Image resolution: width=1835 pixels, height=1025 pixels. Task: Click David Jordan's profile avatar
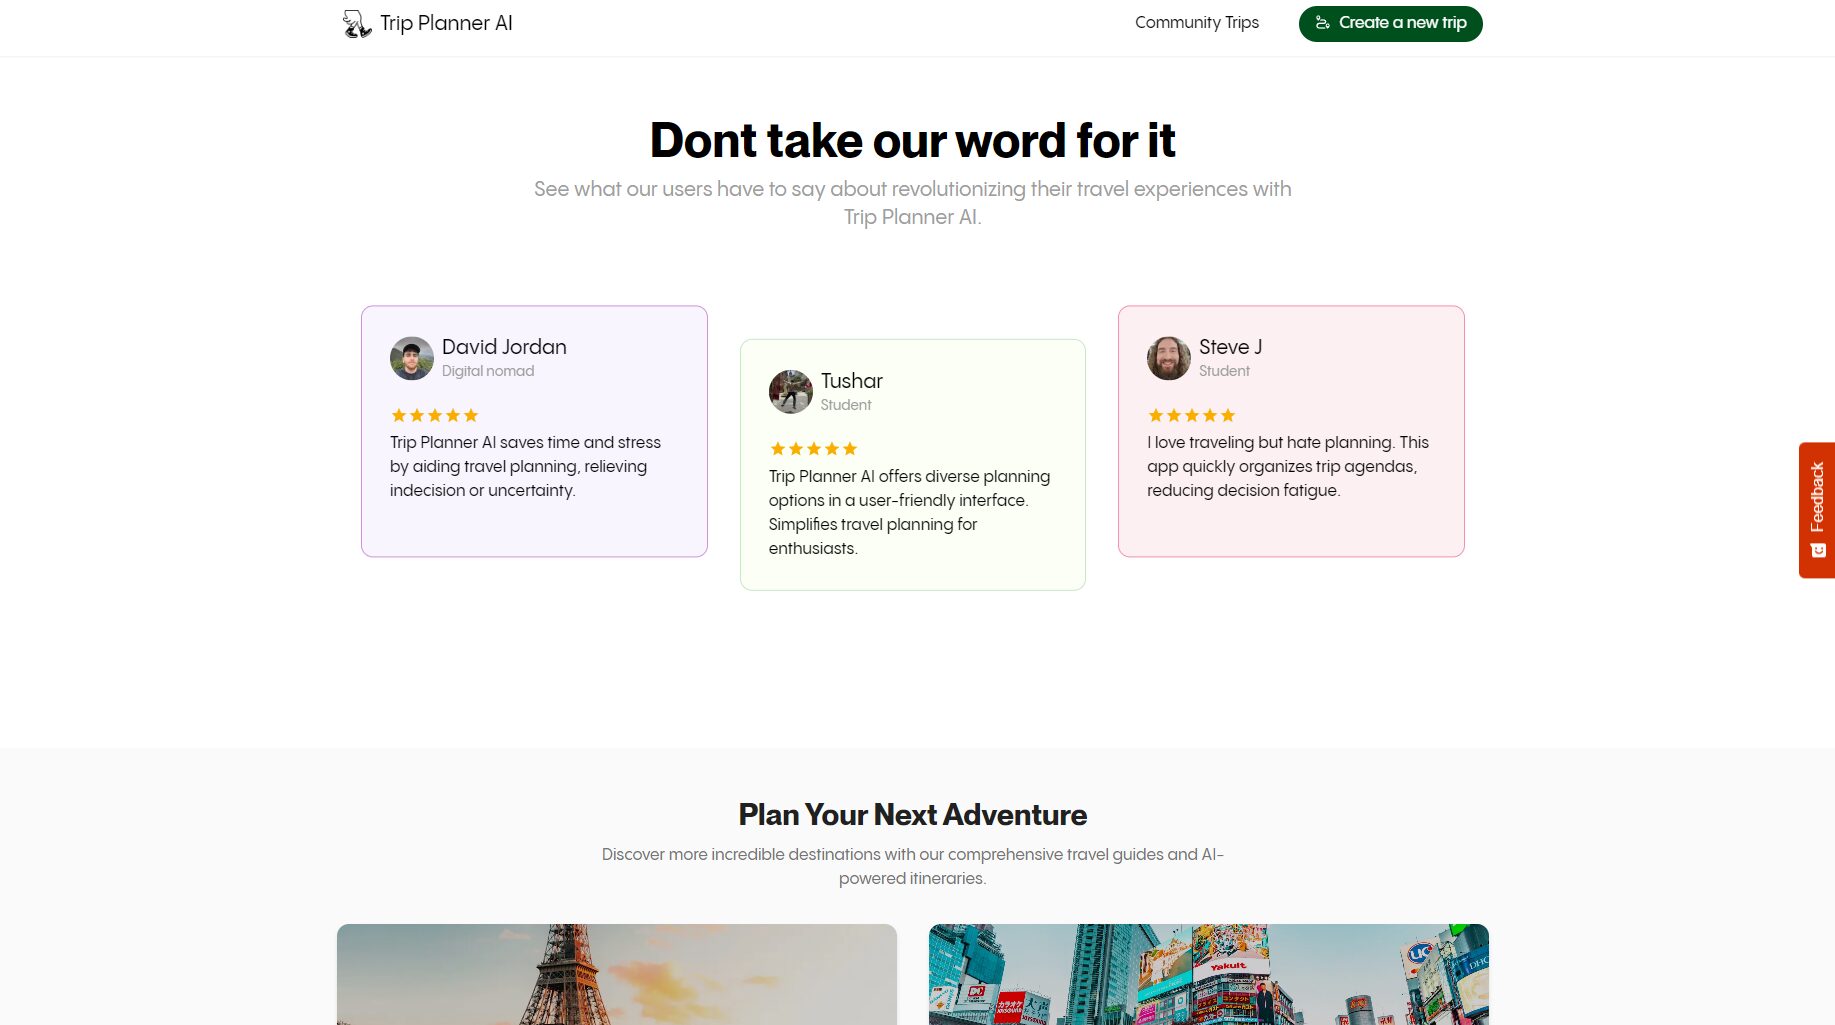click(410, 358)
